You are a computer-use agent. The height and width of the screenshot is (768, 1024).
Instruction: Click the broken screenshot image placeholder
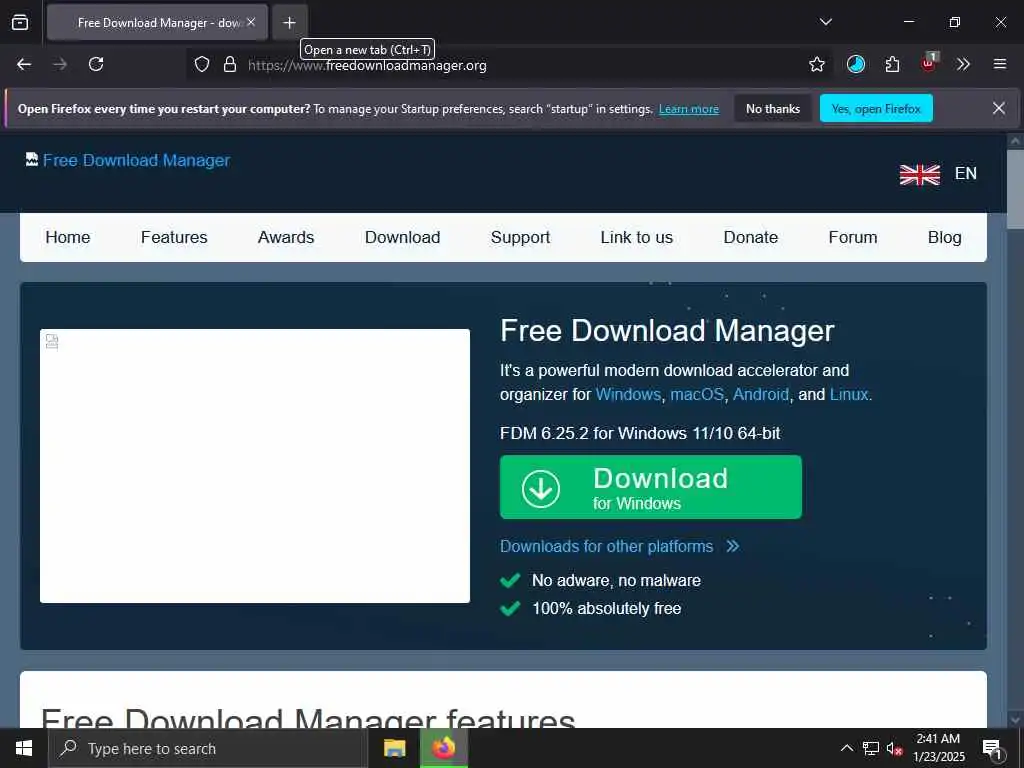(x=255, y=466)
